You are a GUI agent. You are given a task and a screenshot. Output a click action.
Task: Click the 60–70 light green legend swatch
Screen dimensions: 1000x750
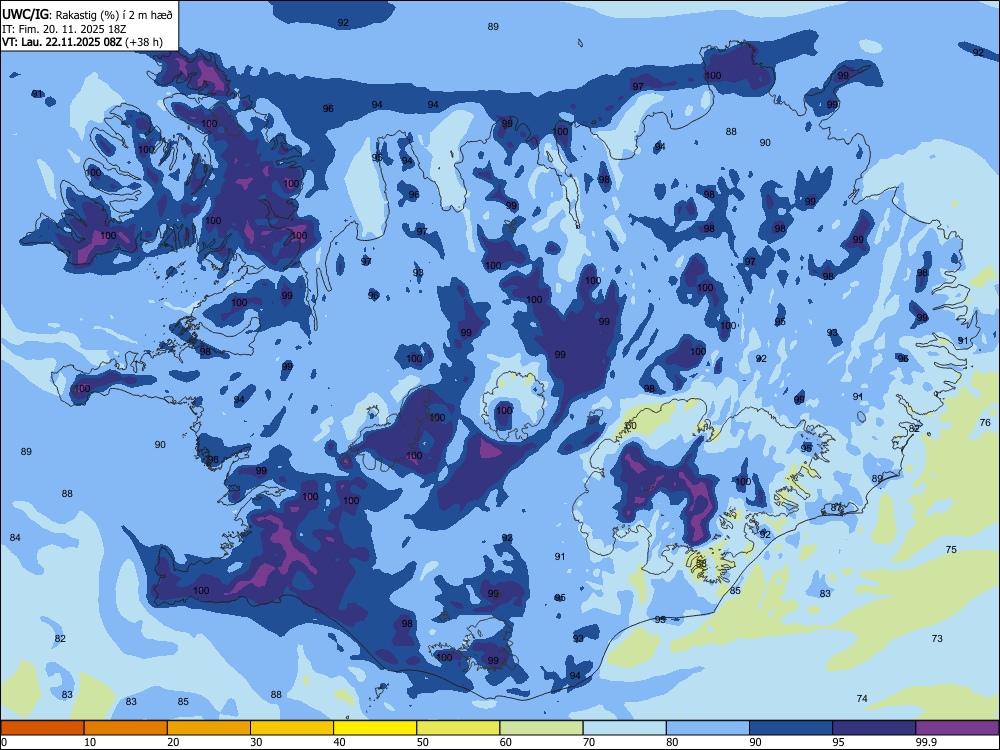541,728
